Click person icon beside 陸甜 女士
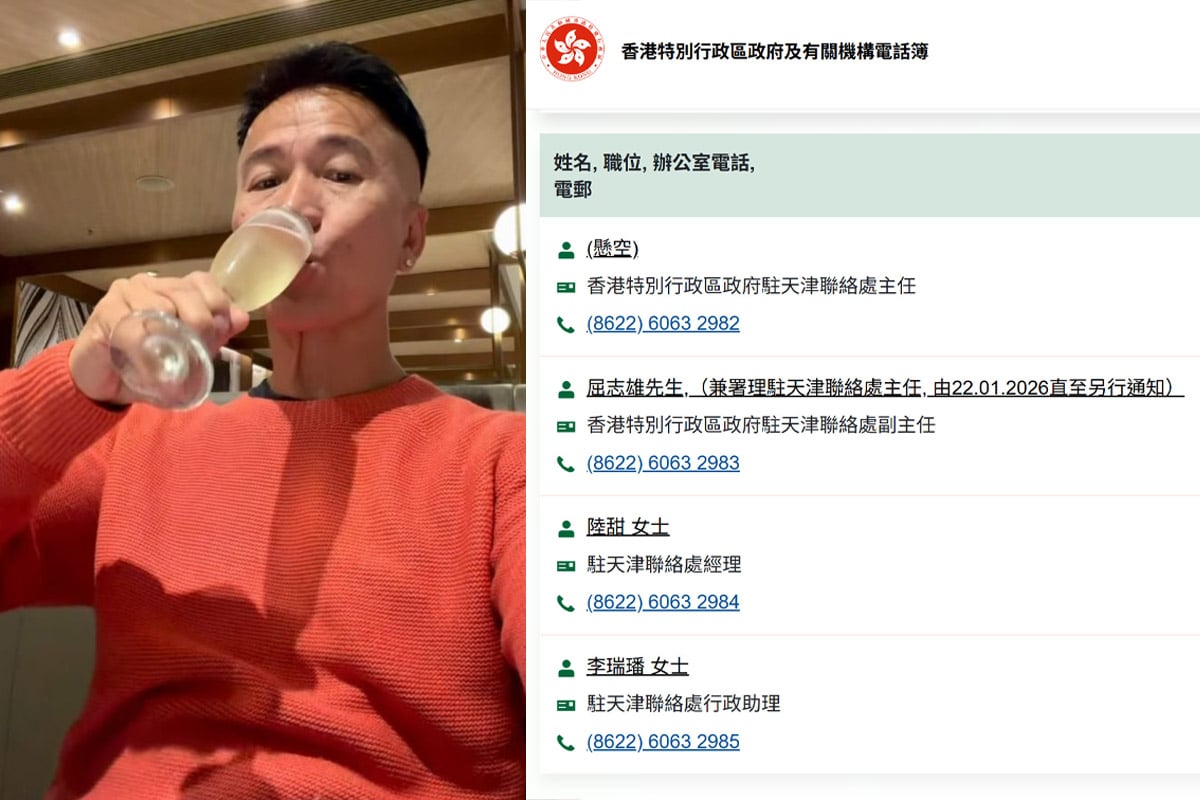This screenshot has width=1200, height=800. pyautogui.click(x=566, y=527)
